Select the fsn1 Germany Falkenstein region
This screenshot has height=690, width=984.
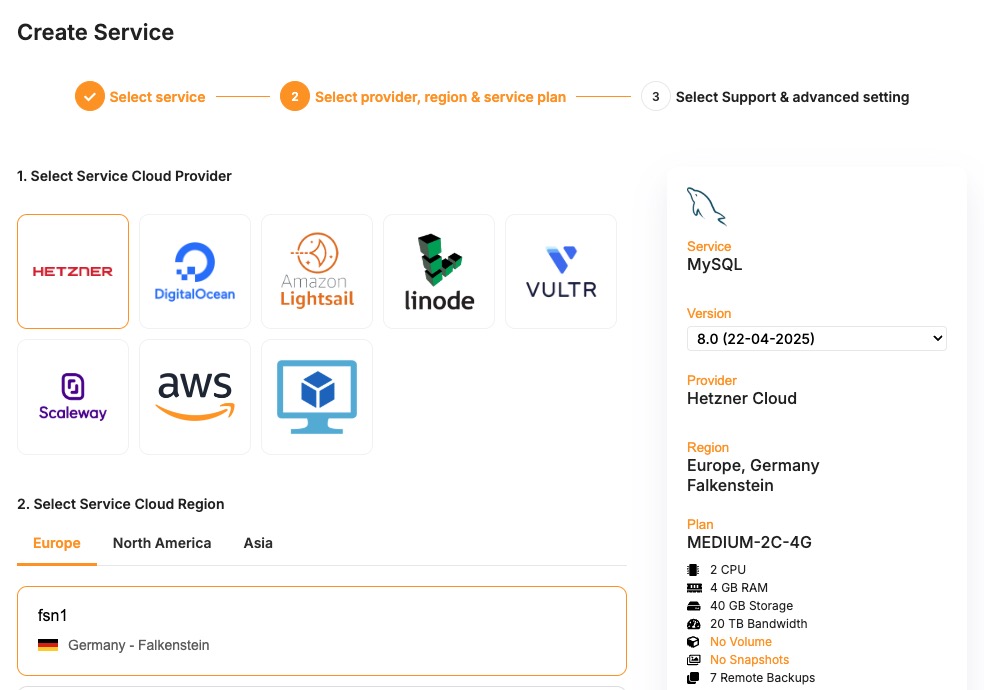click(322, 630)
